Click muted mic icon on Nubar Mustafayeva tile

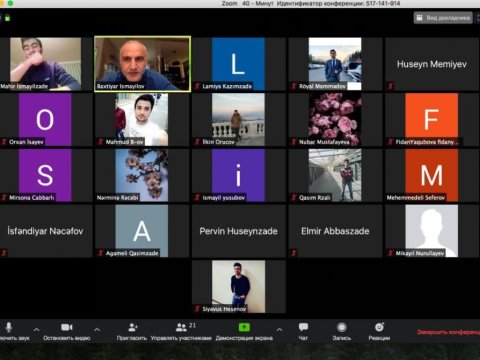click(294, 142)
